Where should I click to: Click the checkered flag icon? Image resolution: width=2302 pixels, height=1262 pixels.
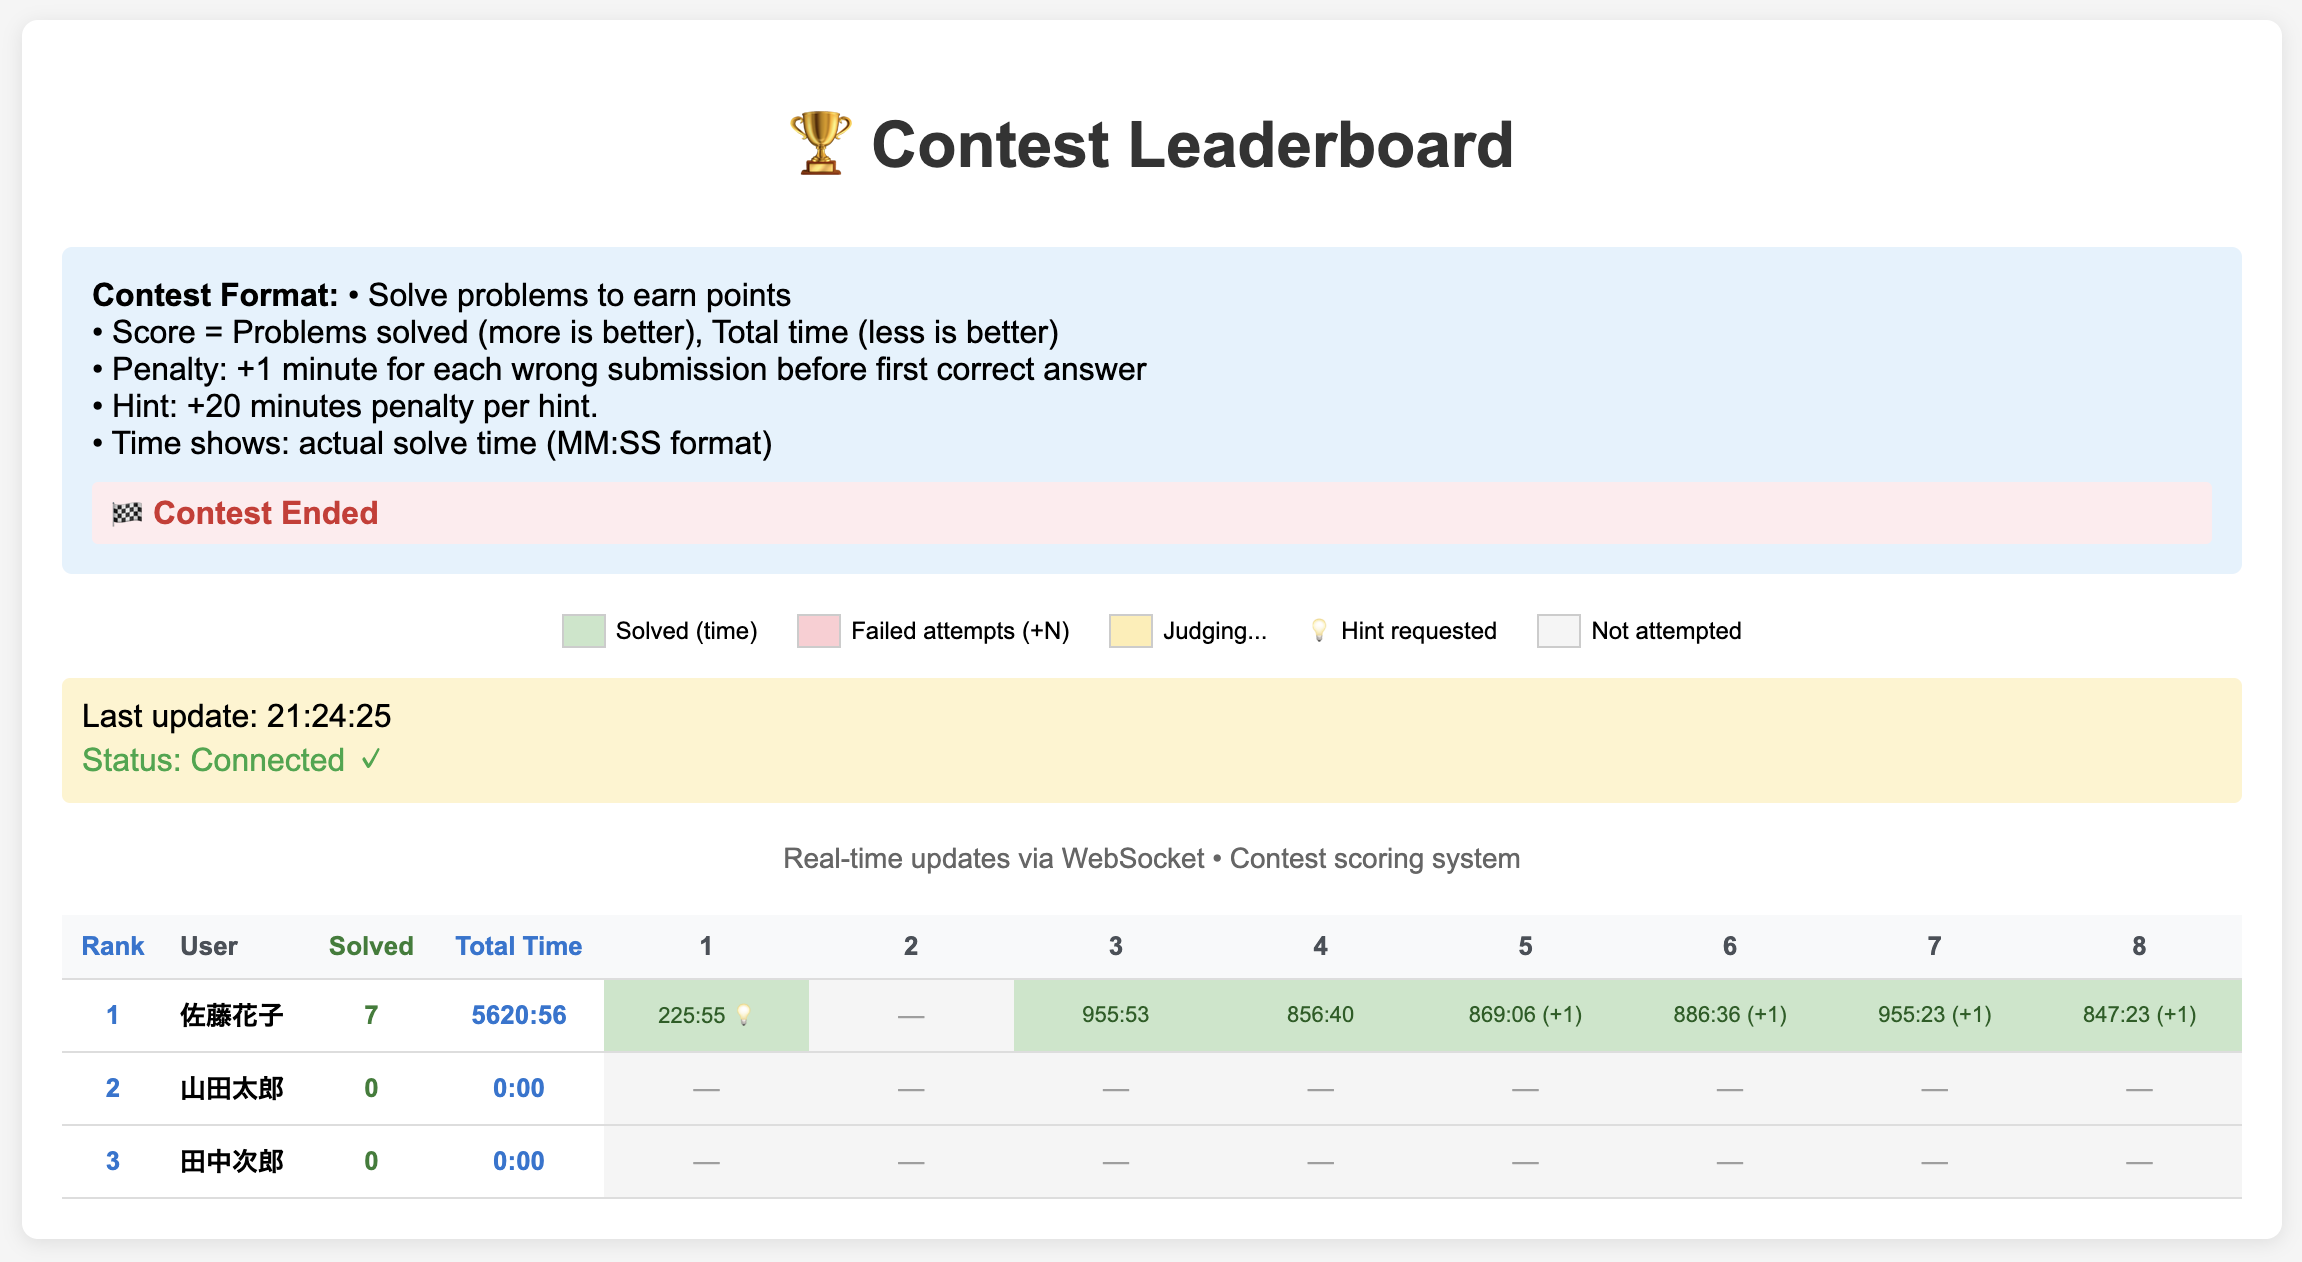tap(127, 514)
